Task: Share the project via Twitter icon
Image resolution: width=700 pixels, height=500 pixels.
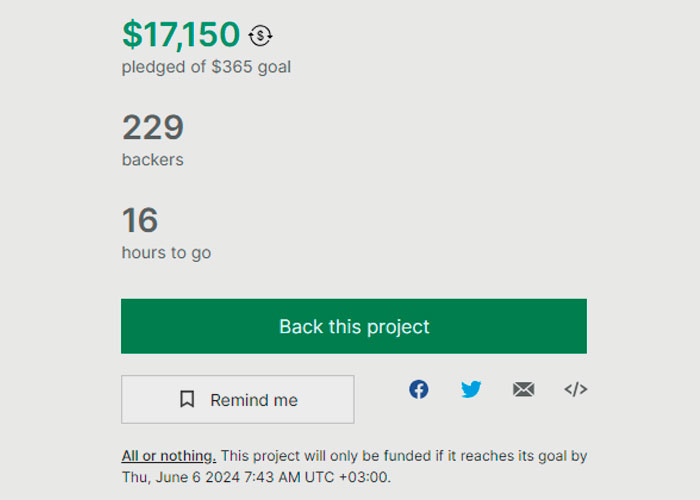Action: [471, 389]
